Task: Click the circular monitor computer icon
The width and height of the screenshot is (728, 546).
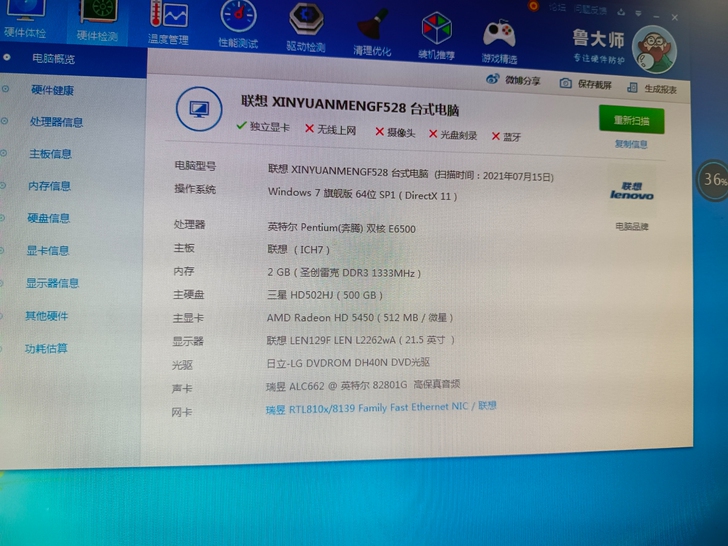Action: click(199, 109)
